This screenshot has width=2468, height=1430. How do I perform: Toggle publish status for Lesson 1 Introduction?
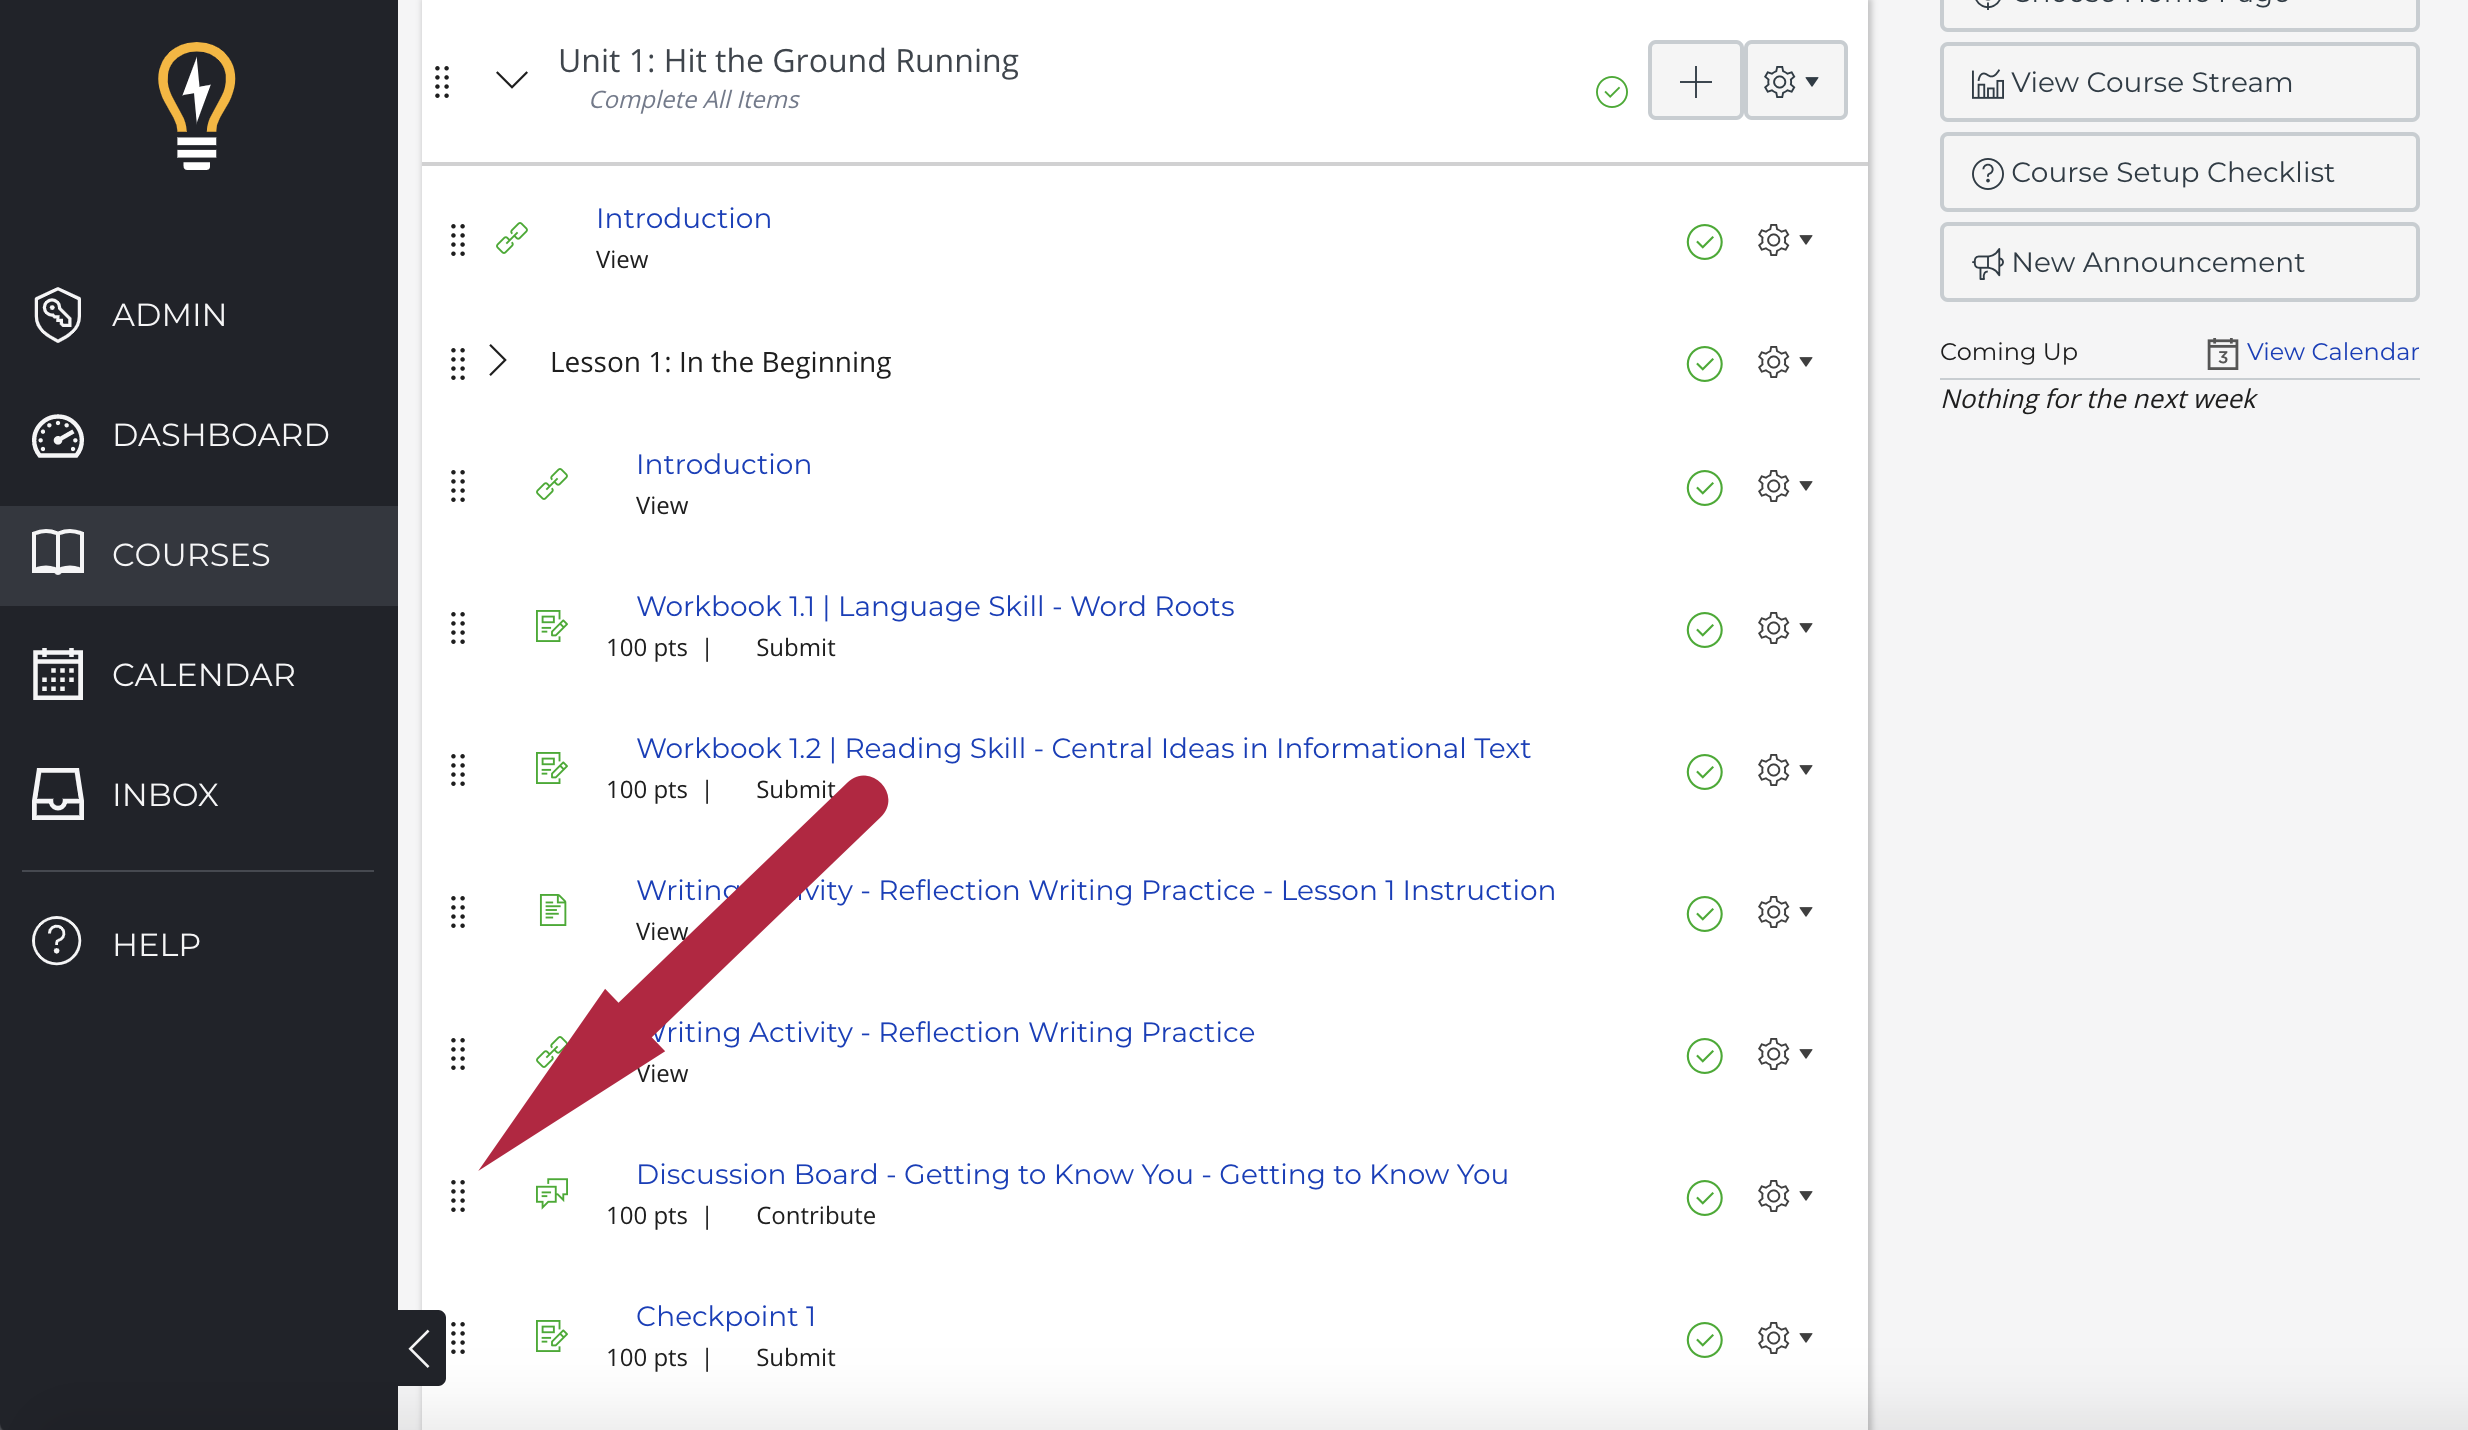pos(1704,487)
